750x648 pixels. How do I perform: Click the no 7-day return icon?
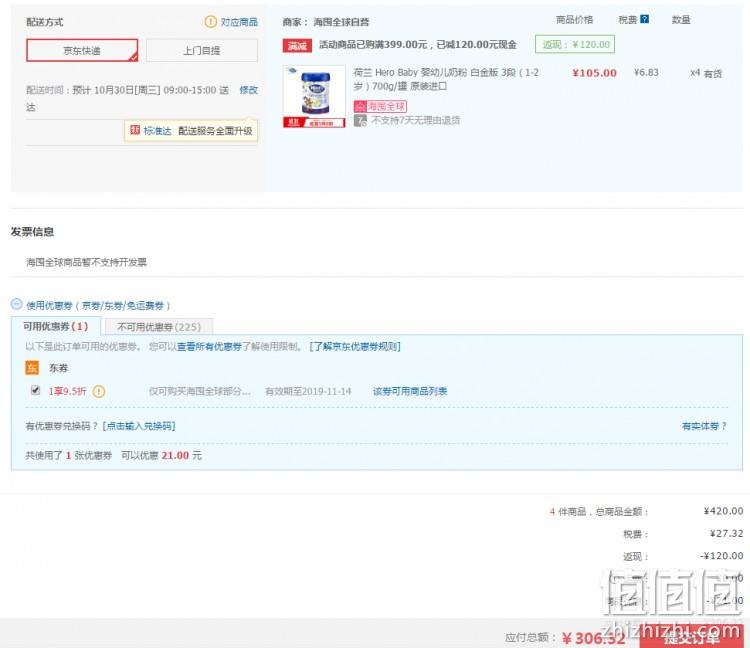tap(360, 120)
